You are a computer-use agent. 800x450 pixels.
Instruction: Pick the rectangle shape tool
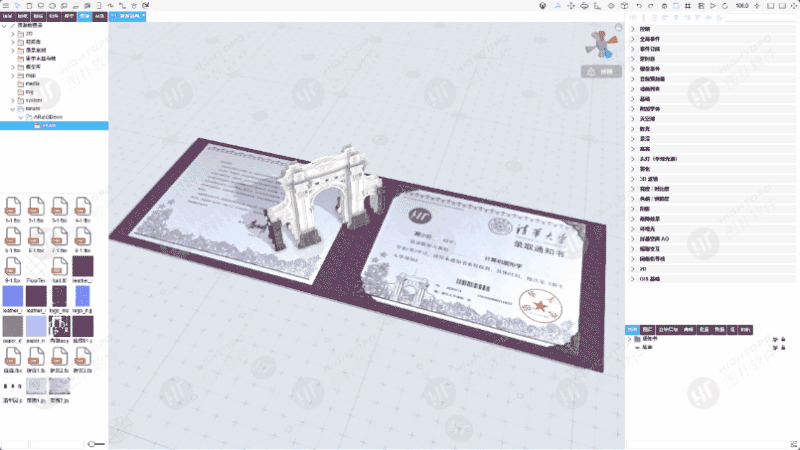pyautogui.click(x=29, y=6)
